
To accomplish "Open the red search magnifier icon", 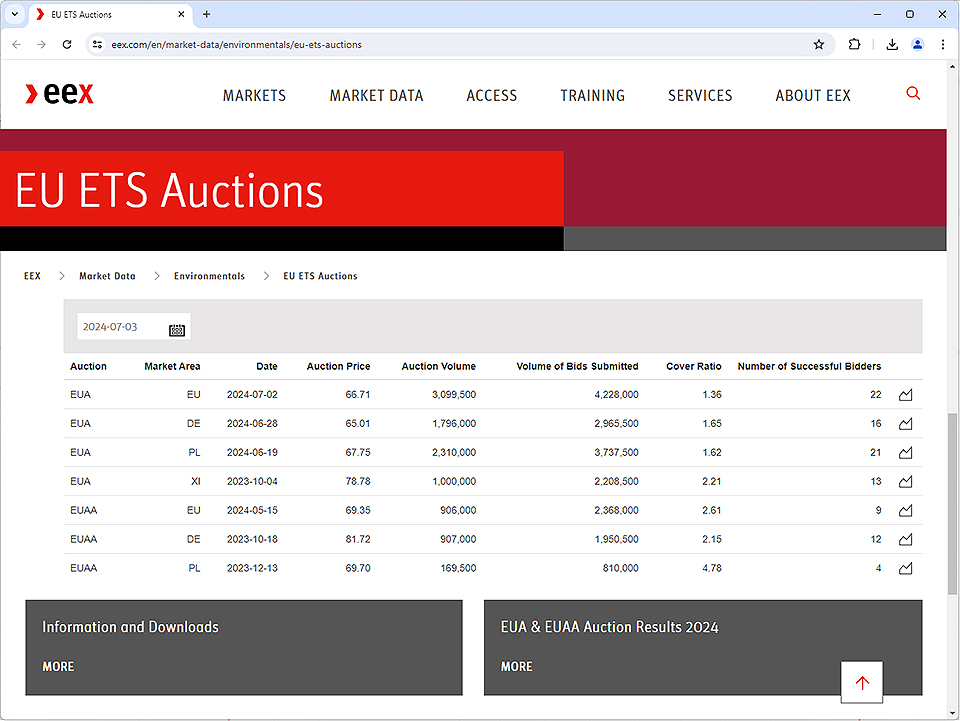I will point(912,94).
